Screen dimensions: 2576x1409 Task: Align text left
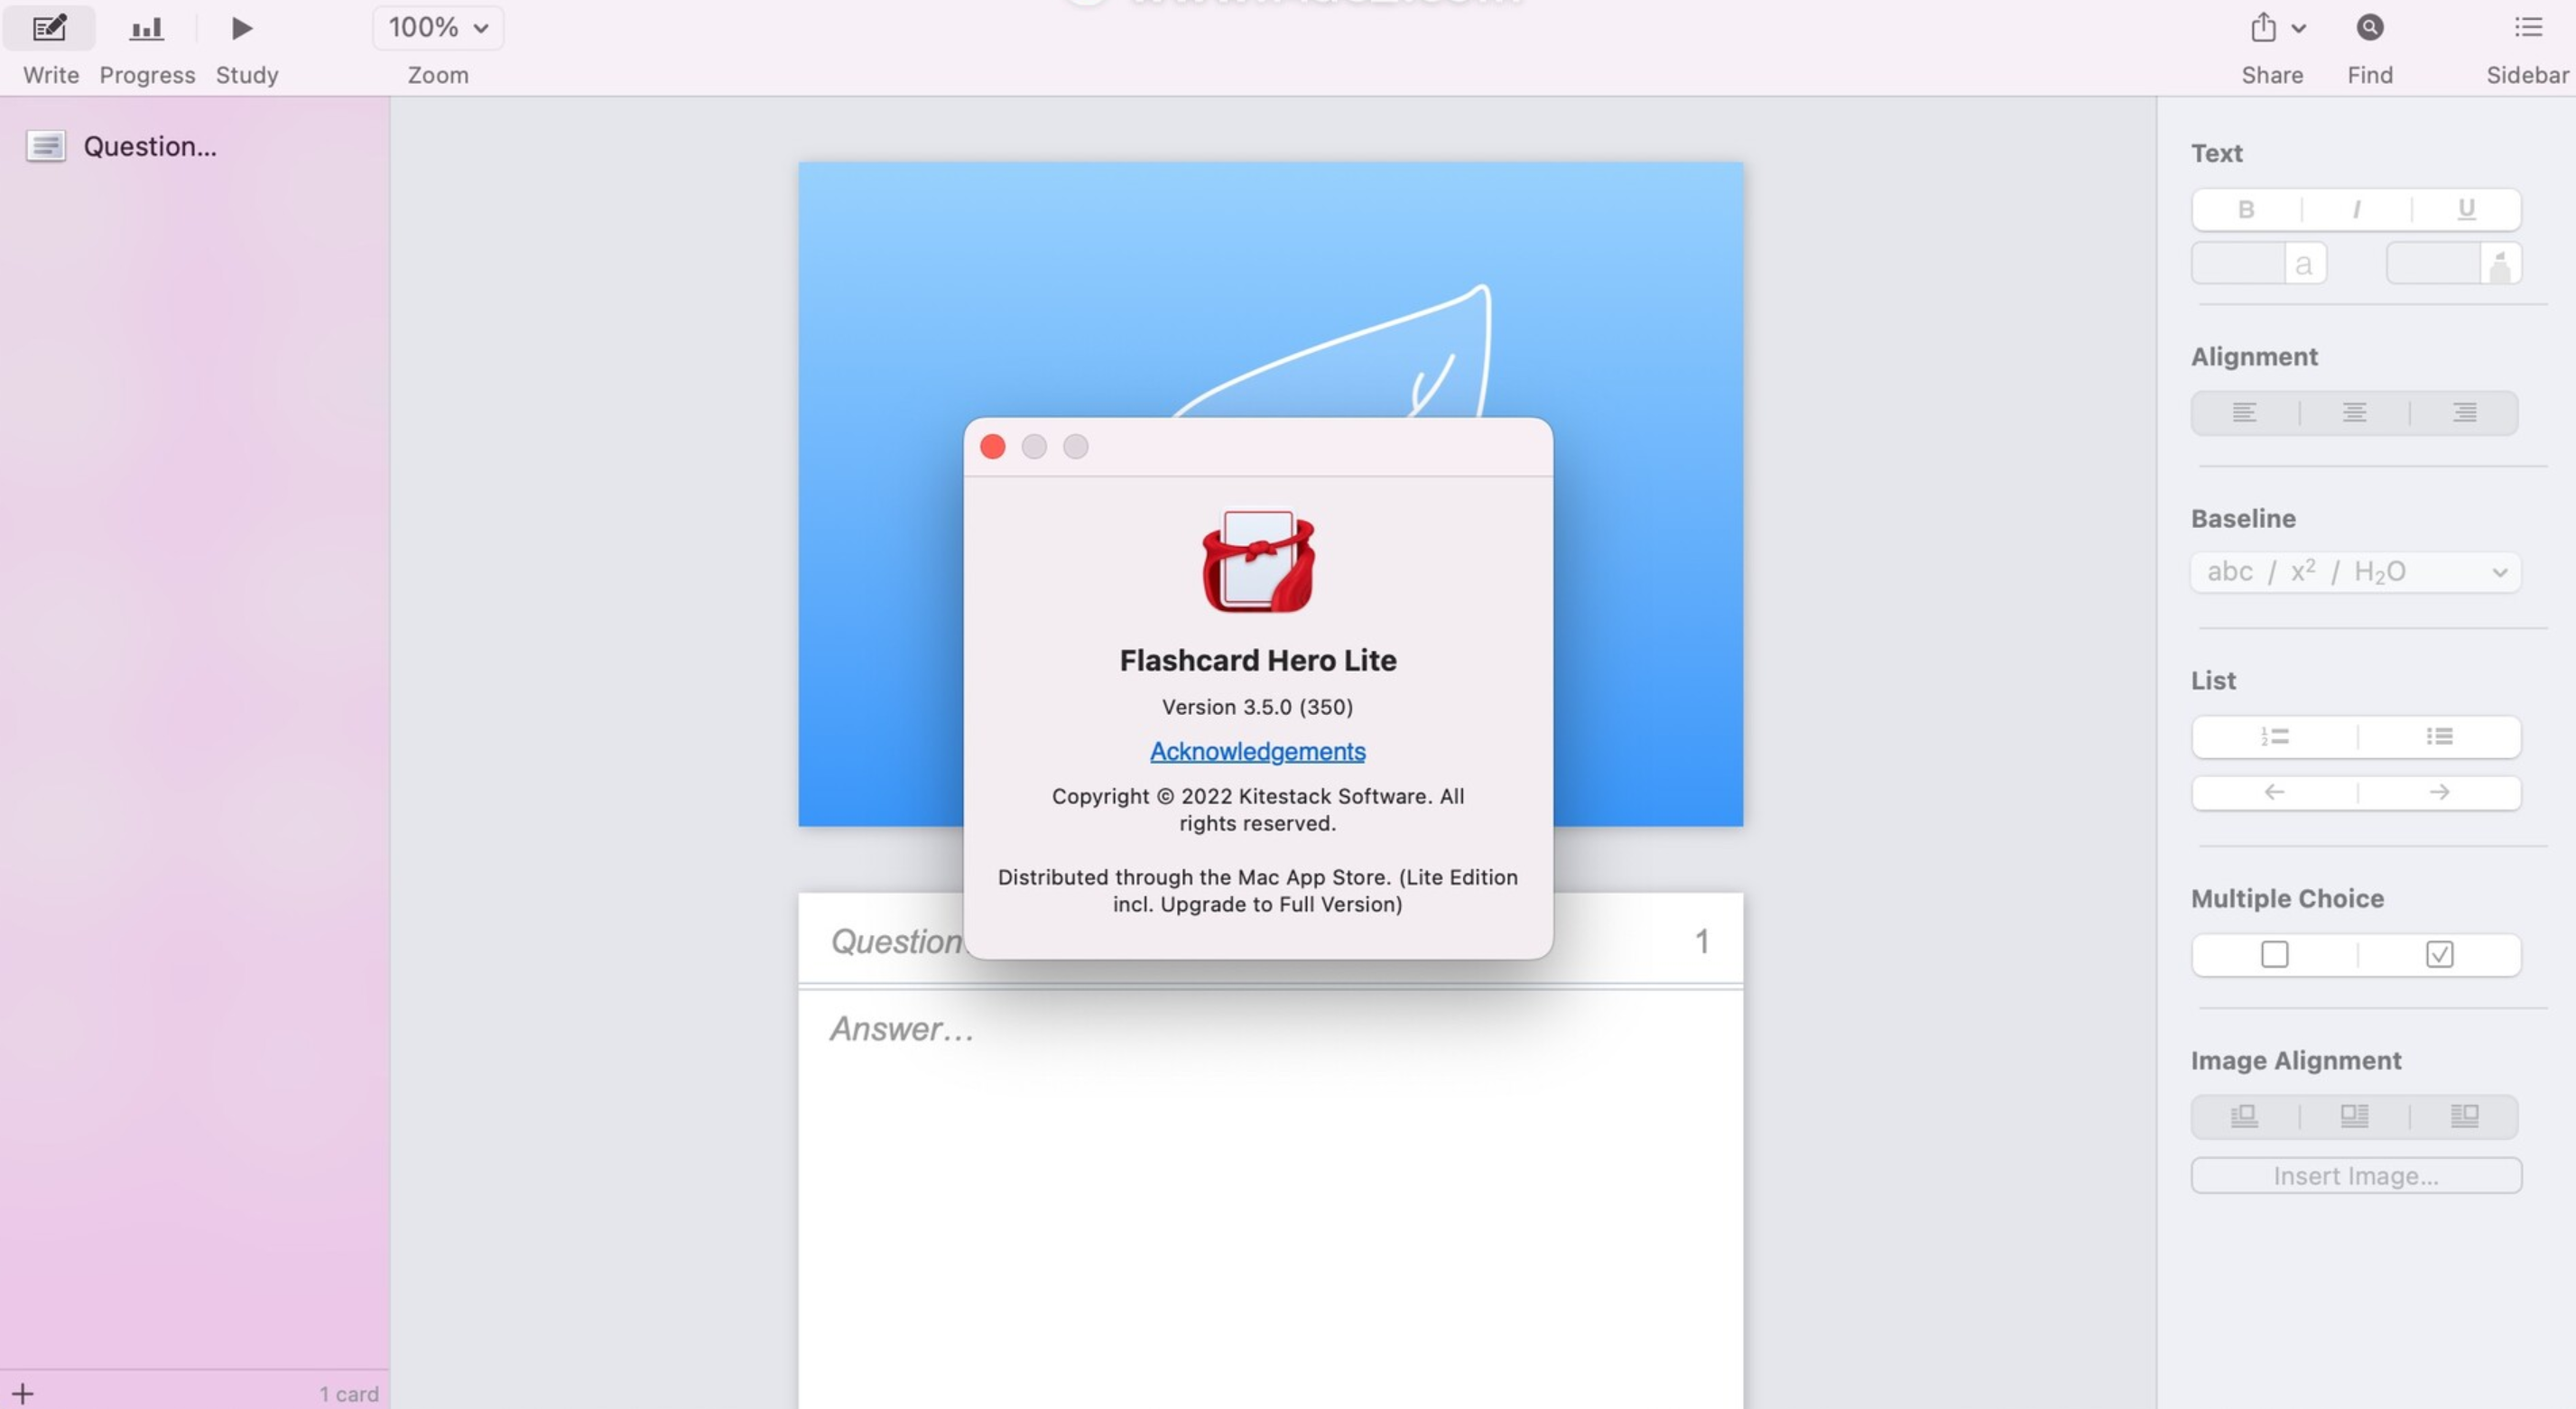[x=2244, y=413]
